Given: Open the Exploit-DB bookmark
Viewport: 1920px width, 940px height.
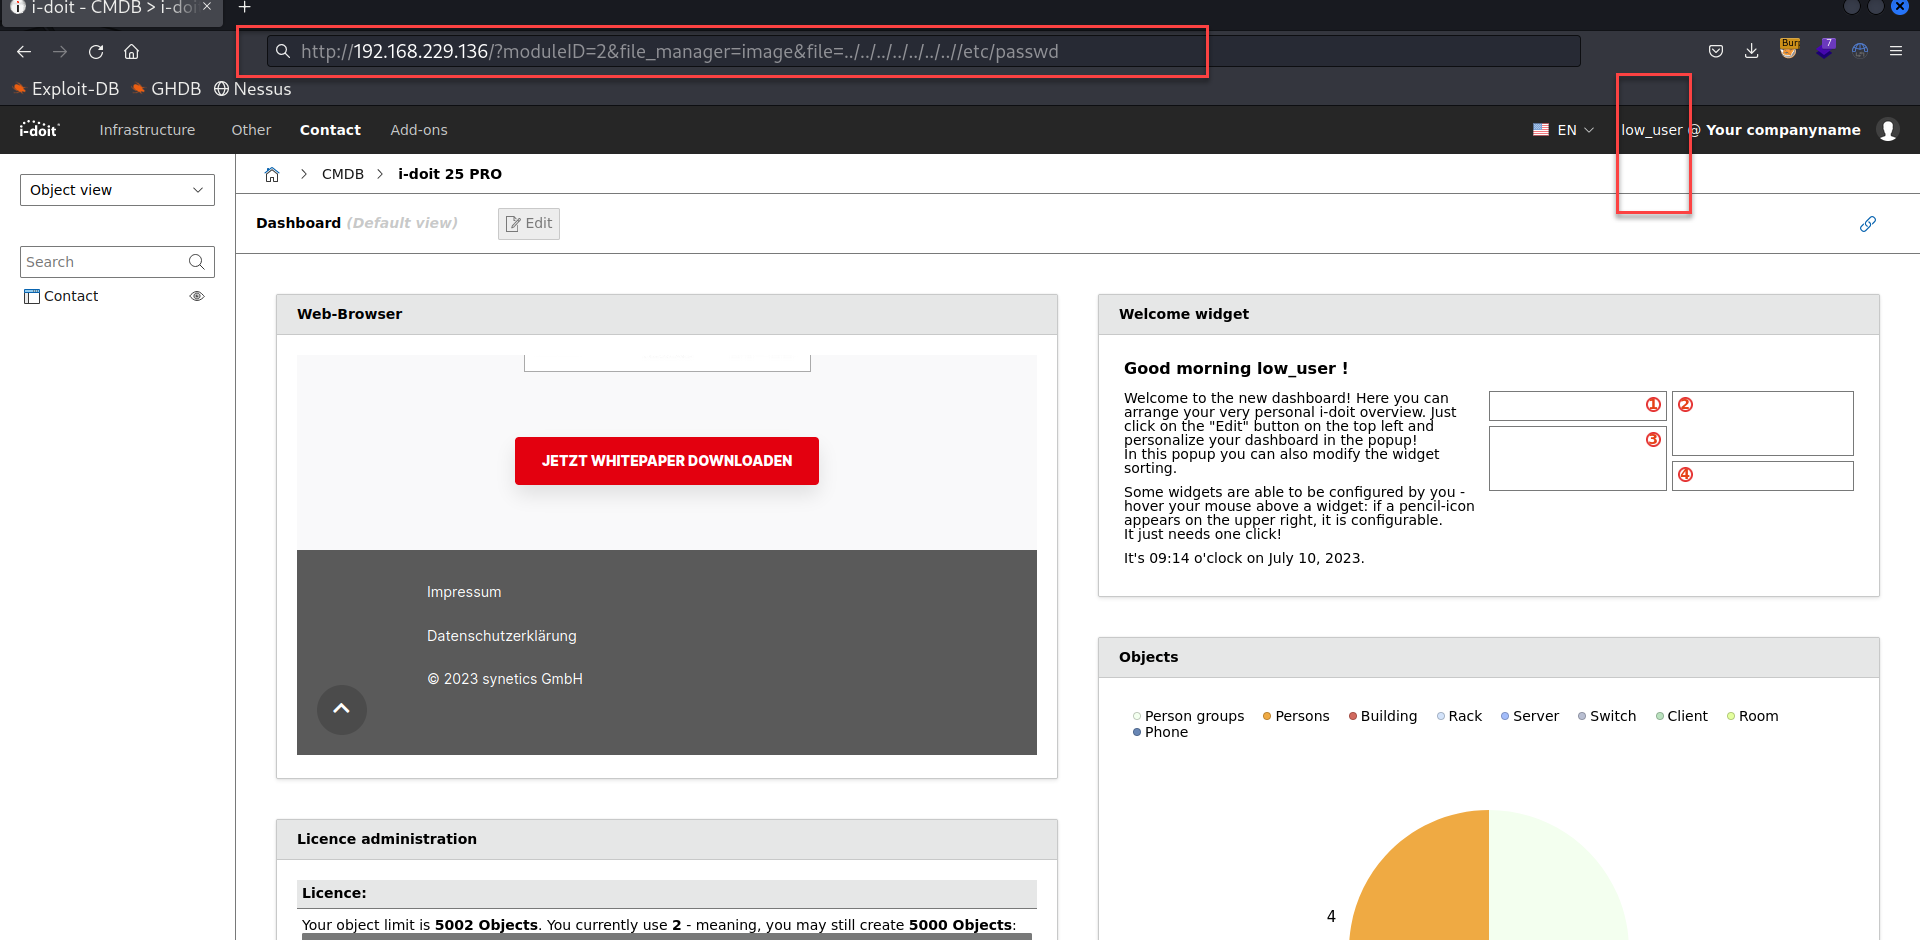Looking at the screenshot, I should (66, 89).
